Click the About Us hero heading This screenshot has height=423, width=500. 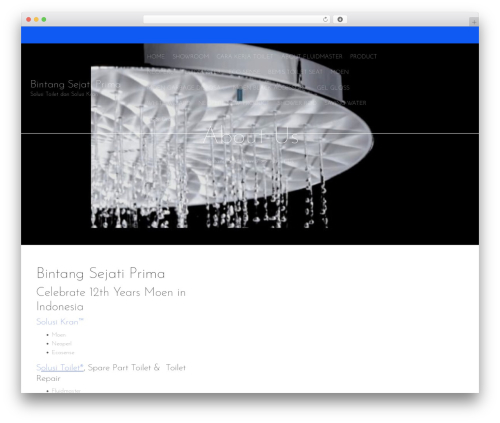(251, 135)
